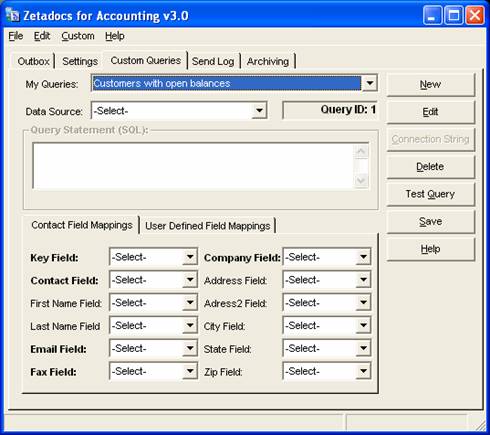Switch to the Send Log tab
This screenshot has height=435, width=490.
pos(213,61)
